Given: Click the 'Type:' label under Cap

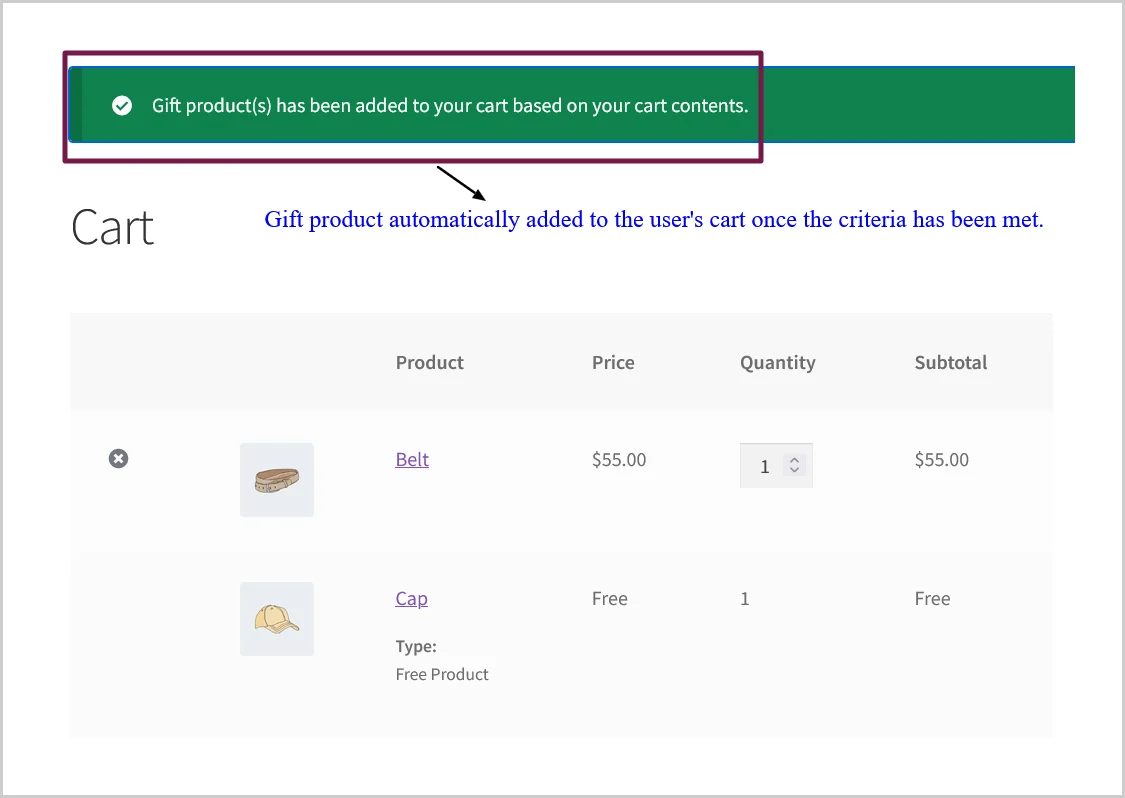Looking at the screenshot, I should pyautogui.click(x=416, y=647).
